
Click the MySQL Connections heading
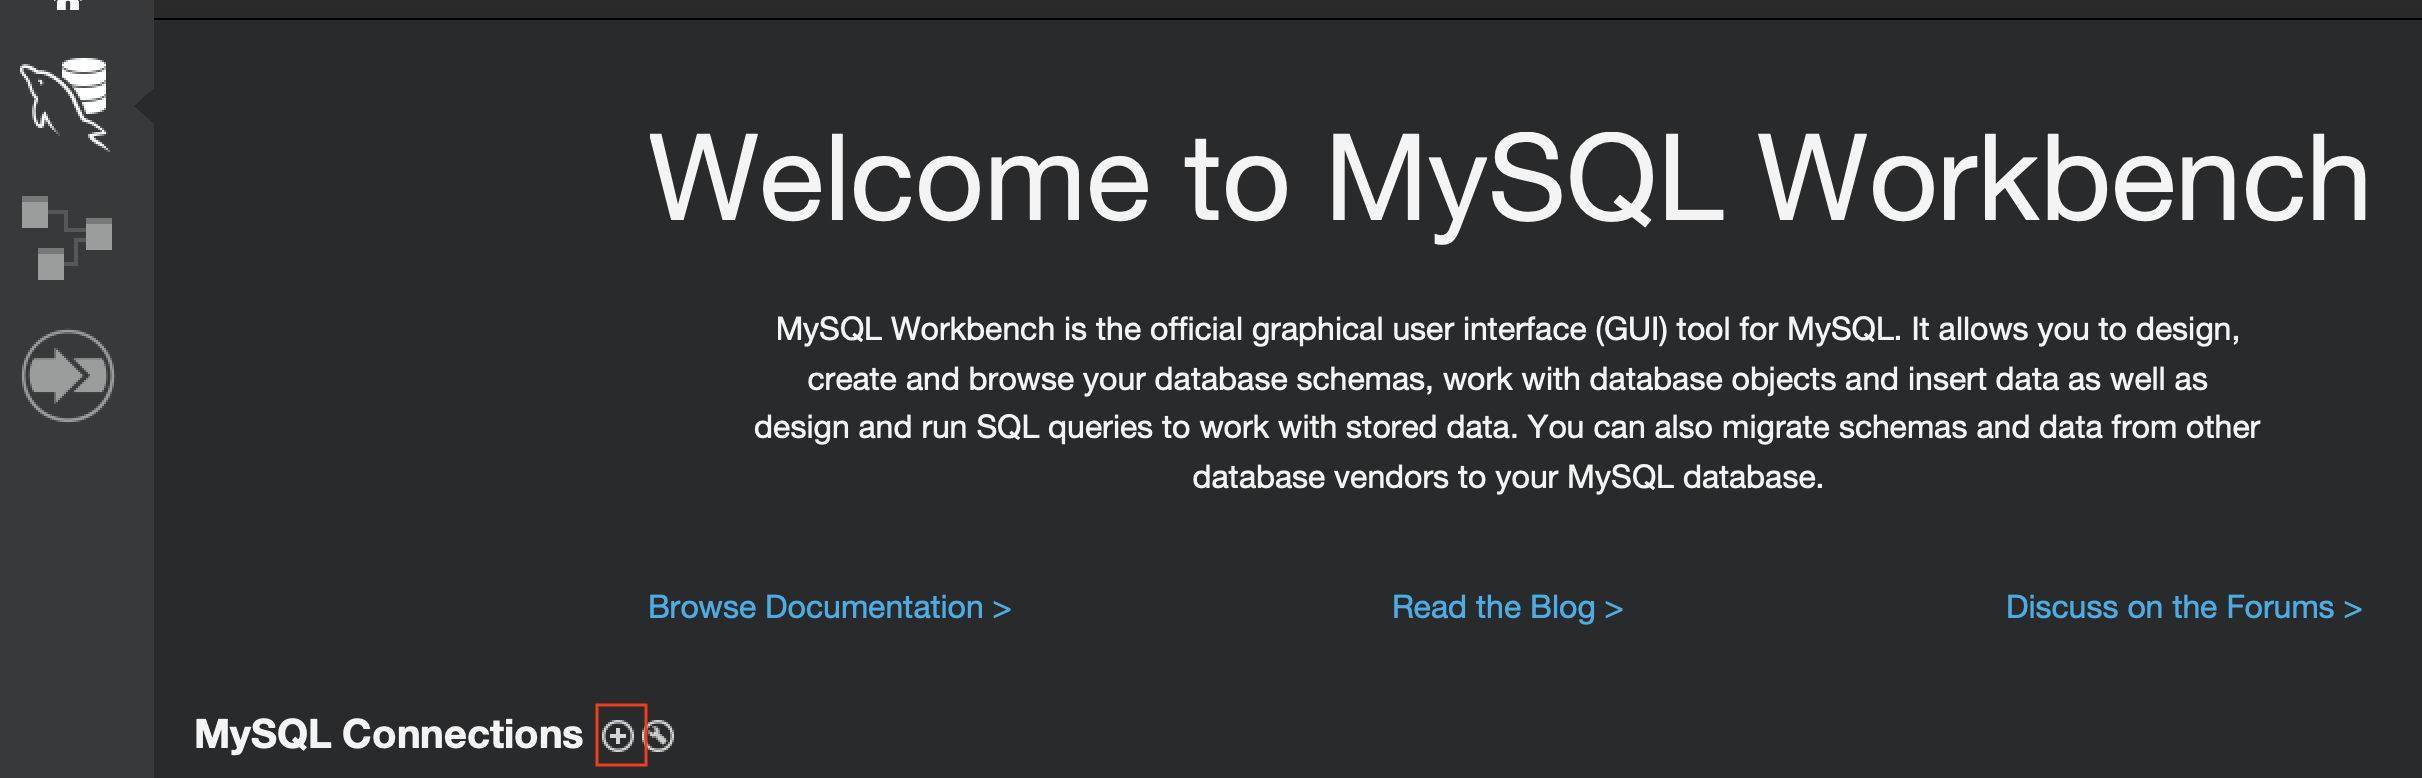[x=388, y=734]
